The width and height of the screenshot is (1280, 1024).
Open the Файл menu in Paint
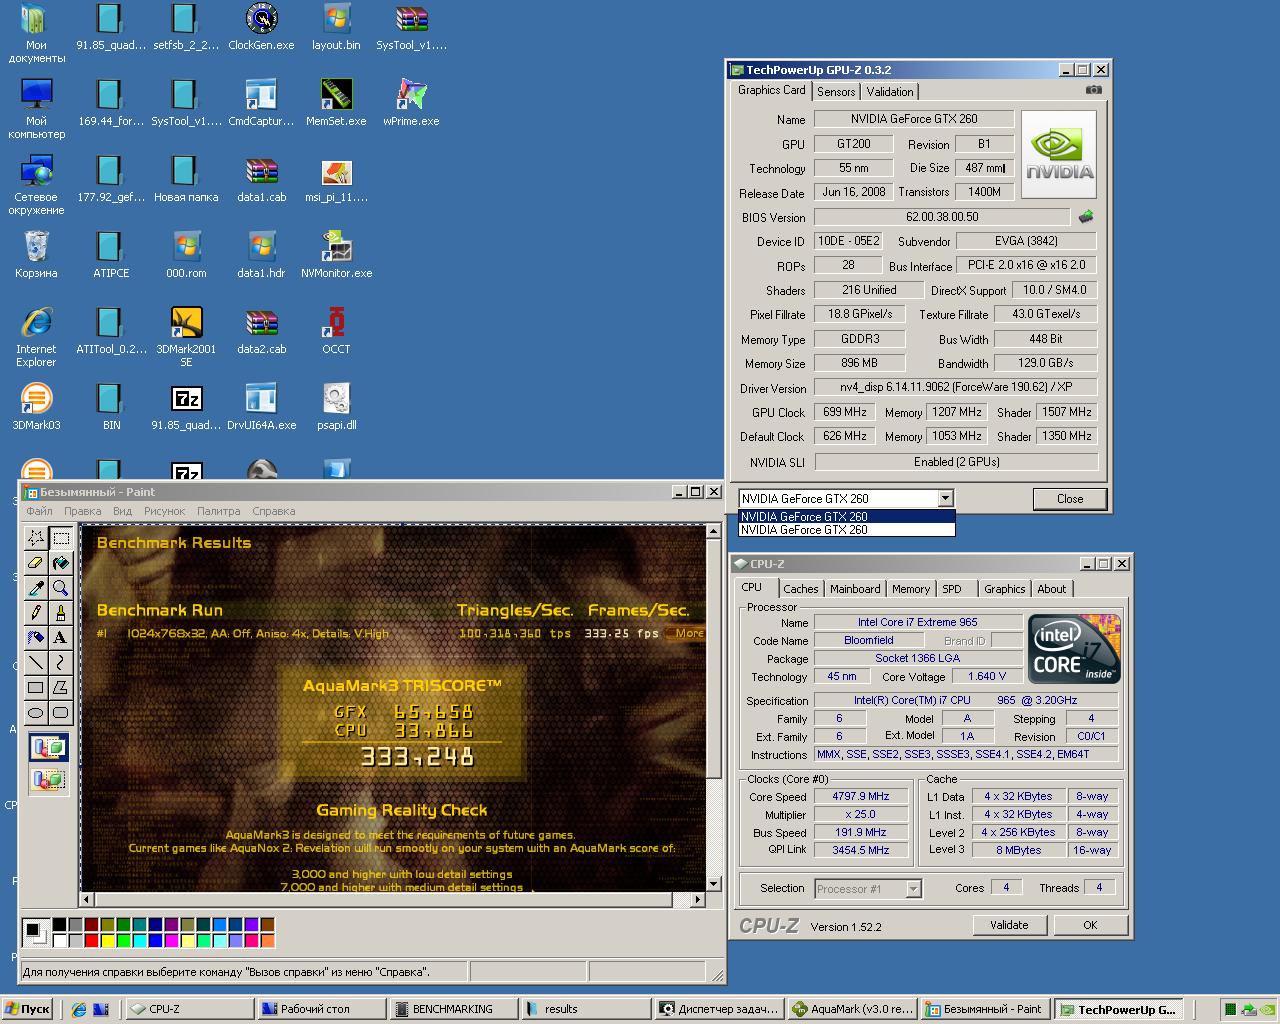[40, 511]
